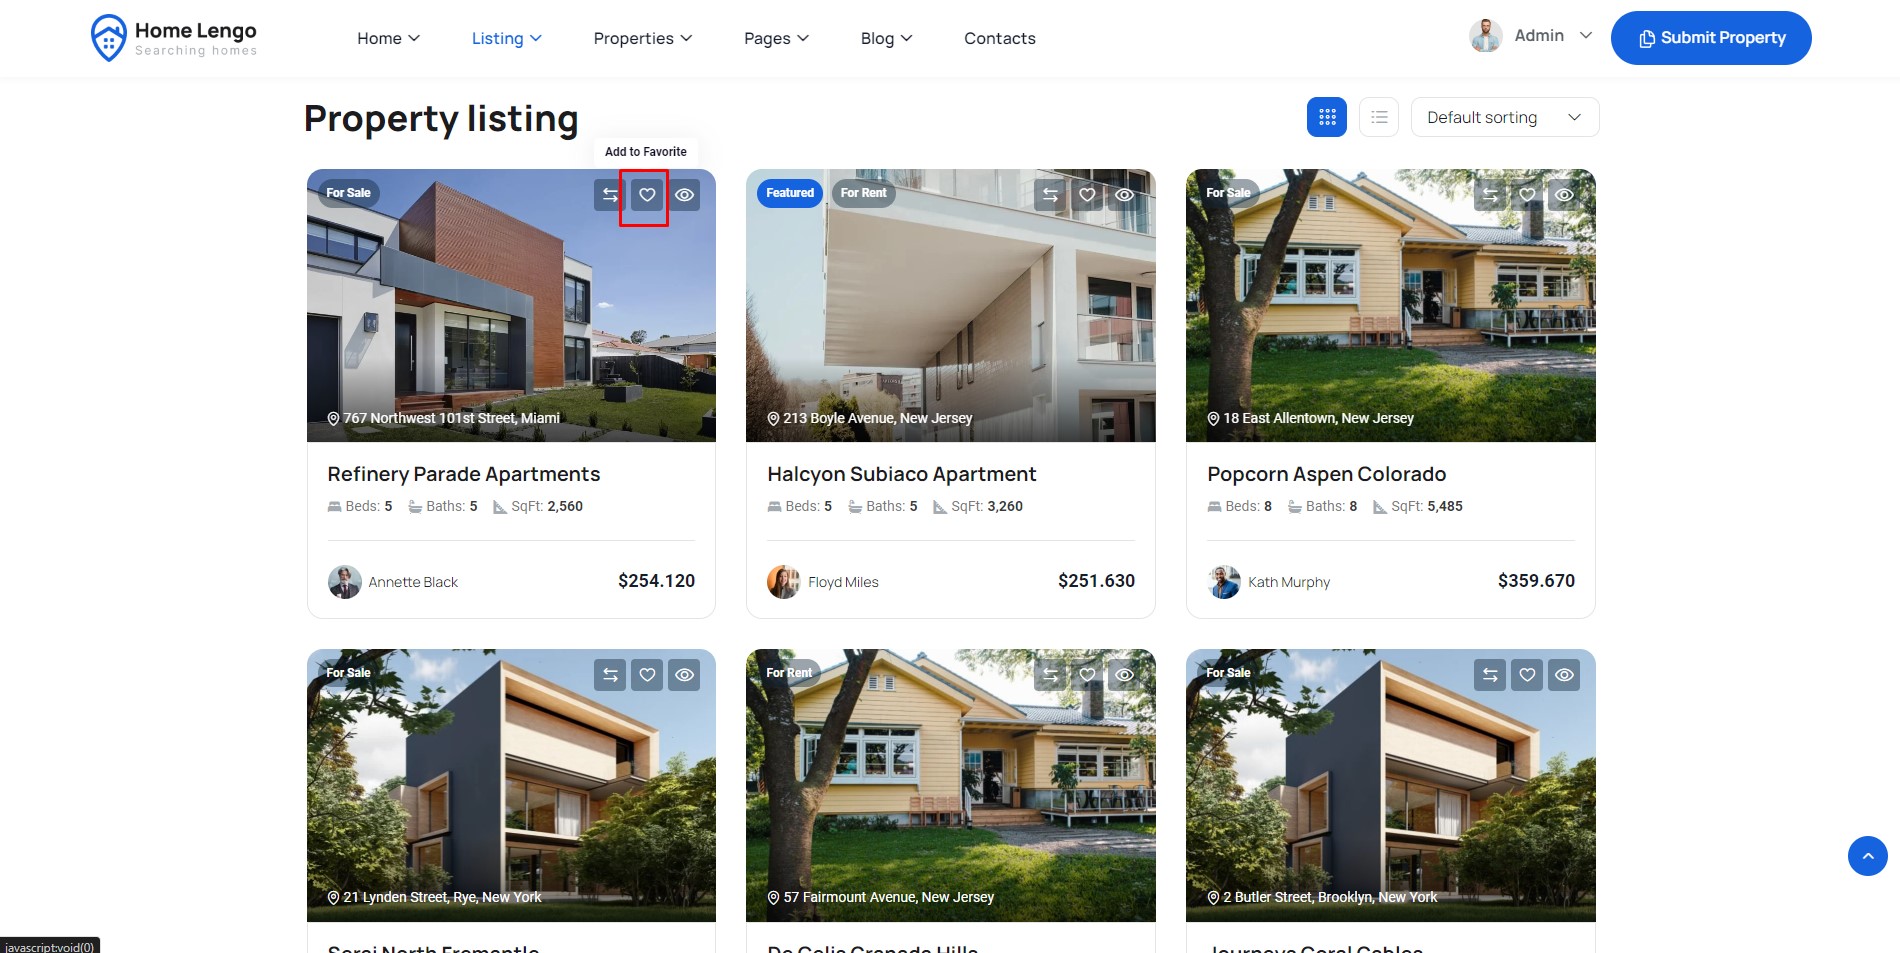Image resolution: width=1900 pixels, height=953 pixels.
Task: Quick view the 2 Butler Street property
Action: click(1565, 675)
